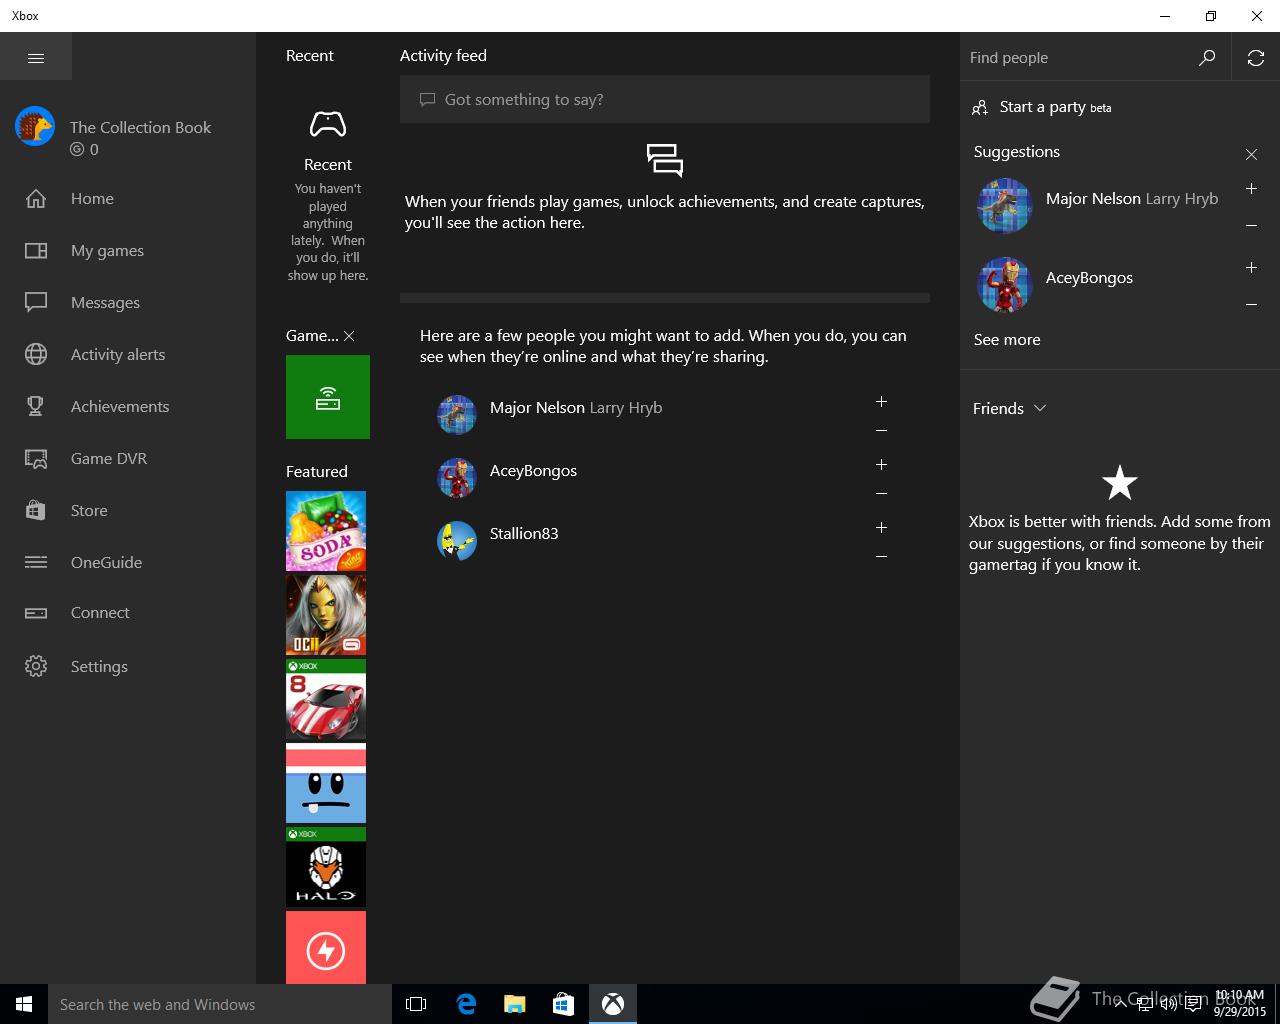Open the blue face game tile
The image size is (1280, 1024).
326,783
